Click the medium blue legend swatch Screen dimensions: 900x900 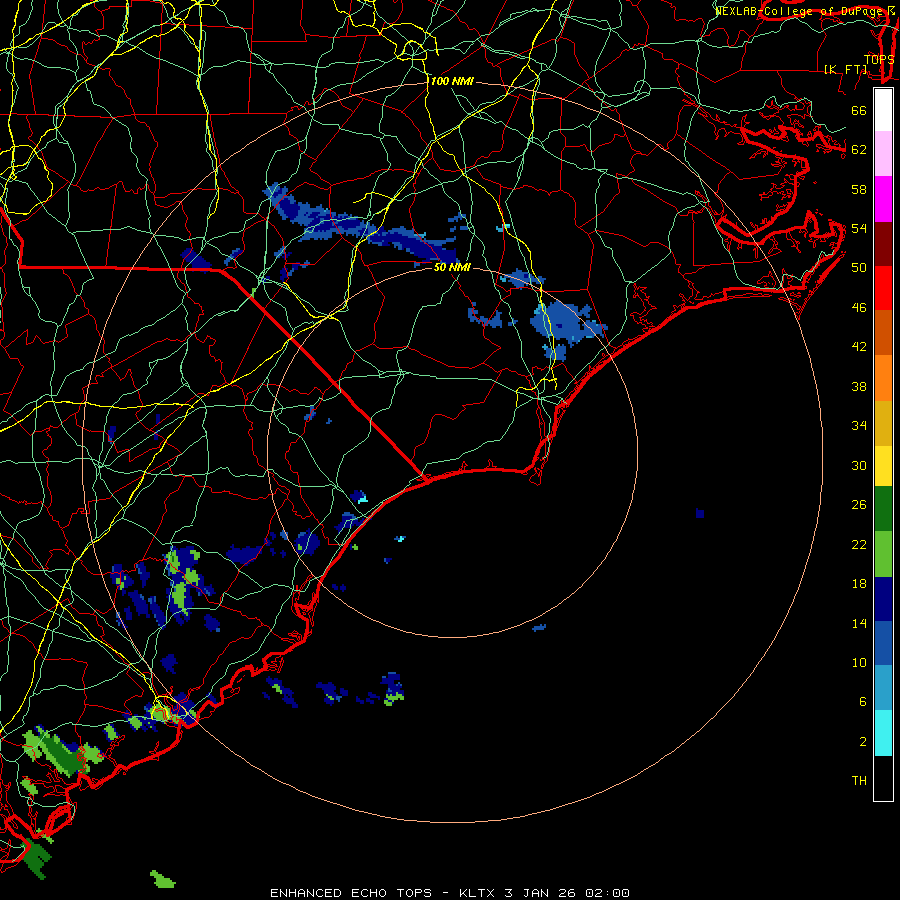pyautogui.click(x=883, y=643)
